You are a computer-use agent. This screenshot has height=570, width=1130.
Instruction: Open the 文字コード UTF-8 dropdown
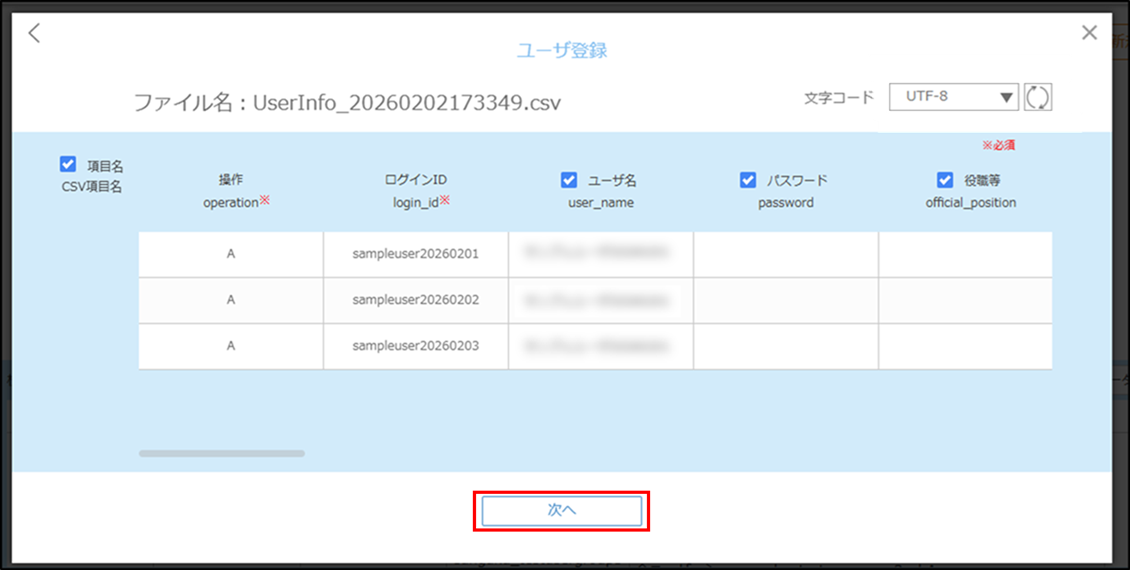953,97
